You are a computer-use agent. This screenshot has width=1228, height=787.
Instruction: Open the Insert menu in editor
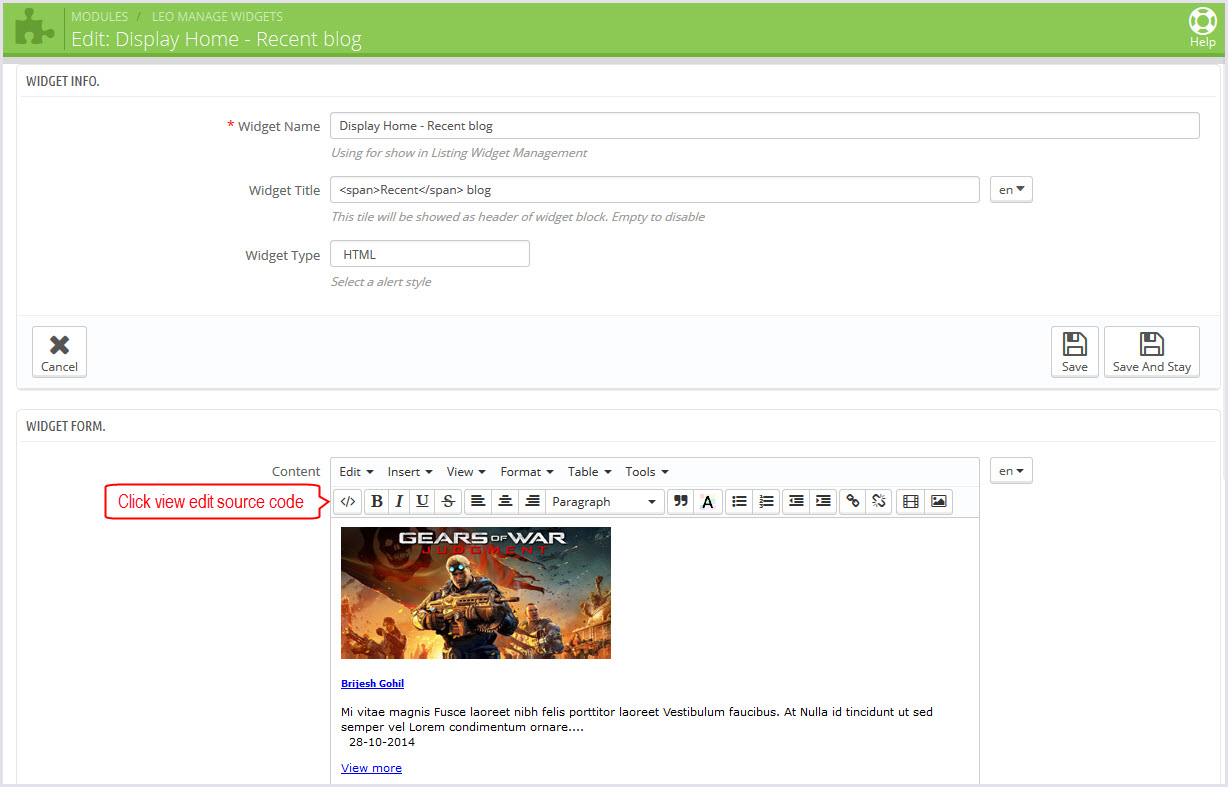click(410, 472)
